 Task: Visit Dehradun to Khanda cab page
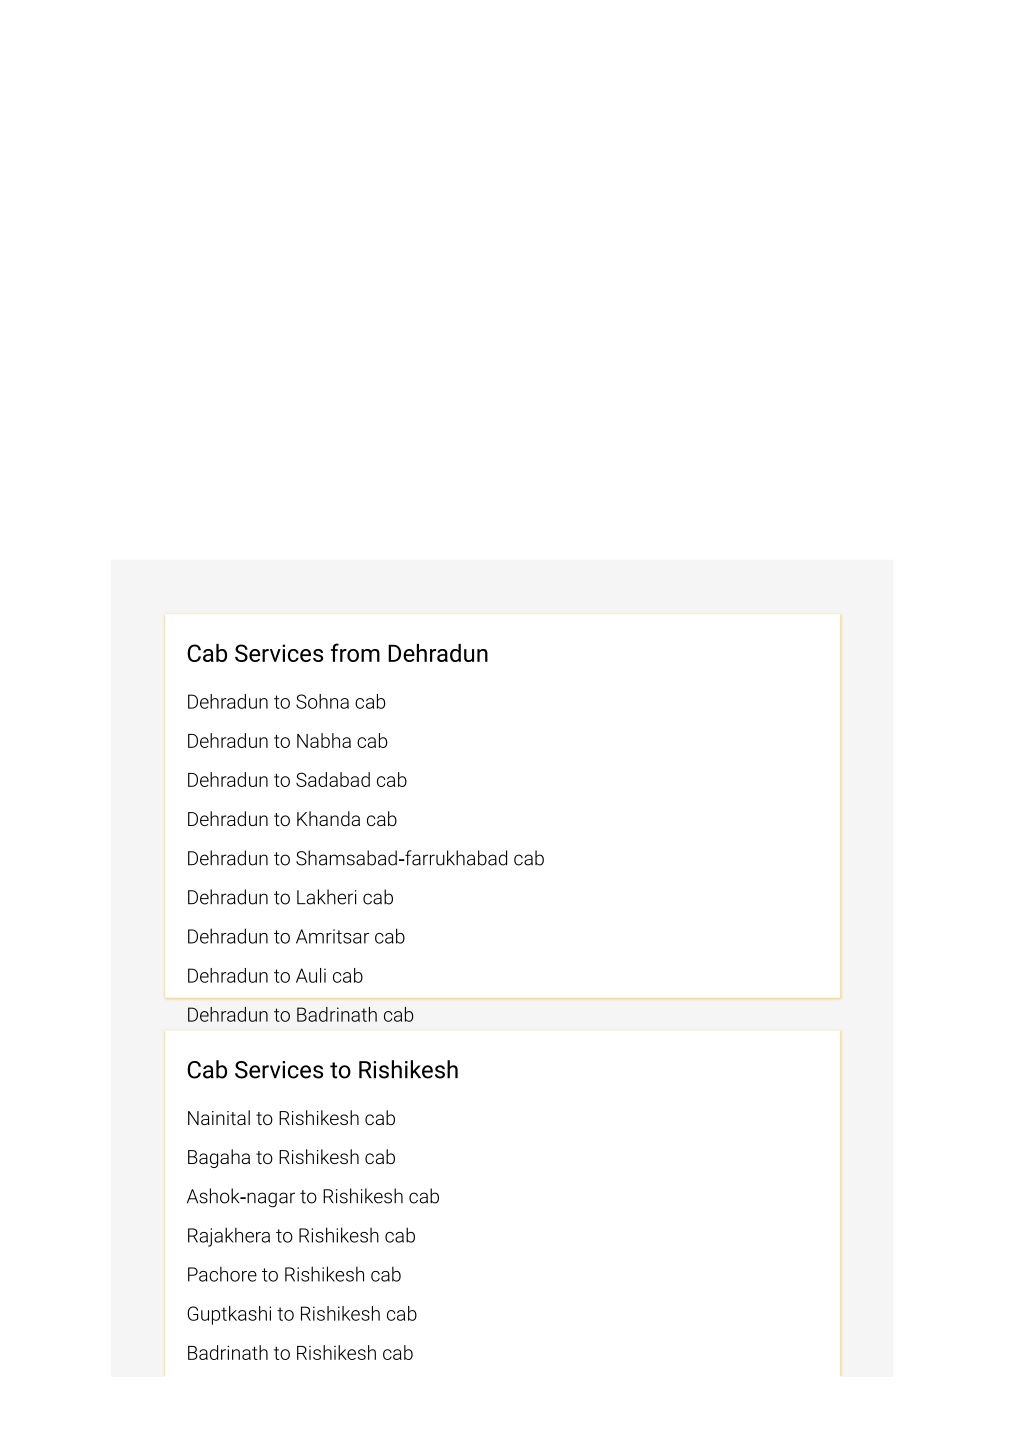pyautogui.click(x=292, y=820)
